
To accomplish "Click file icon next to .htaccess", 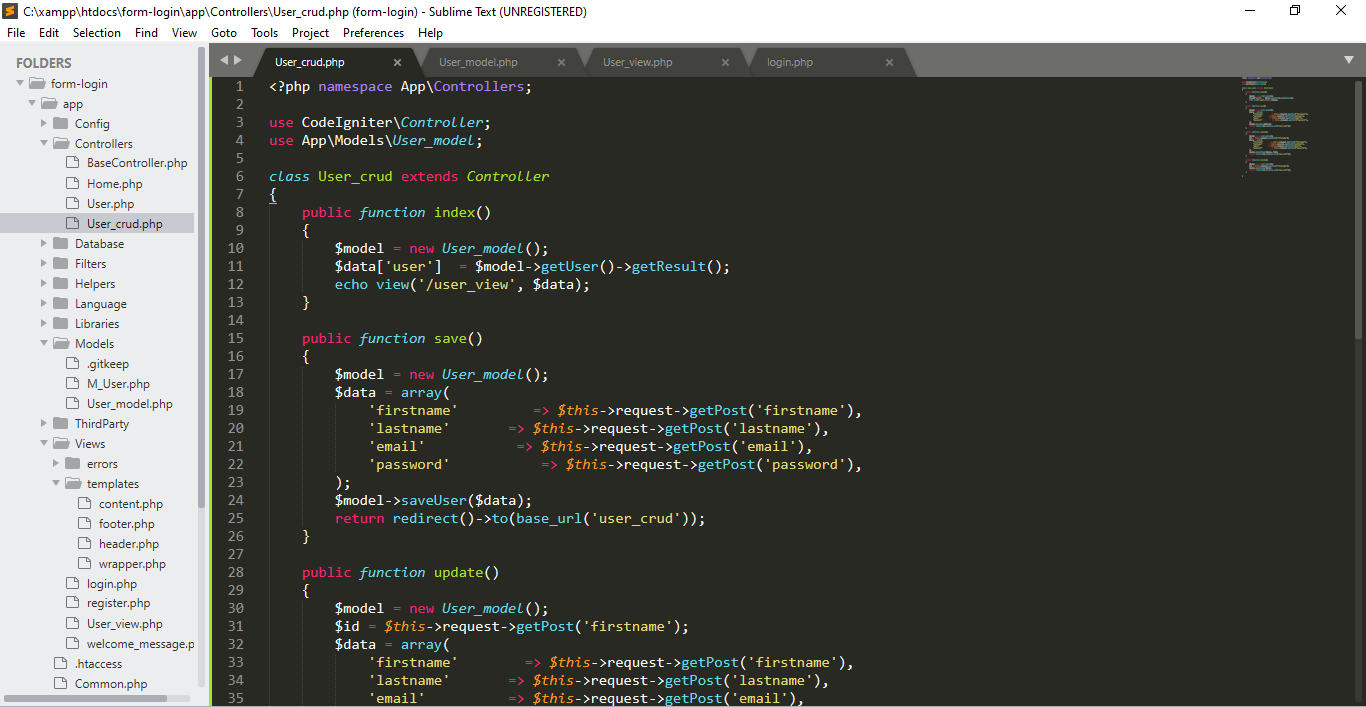I will [x=60, y=663].
